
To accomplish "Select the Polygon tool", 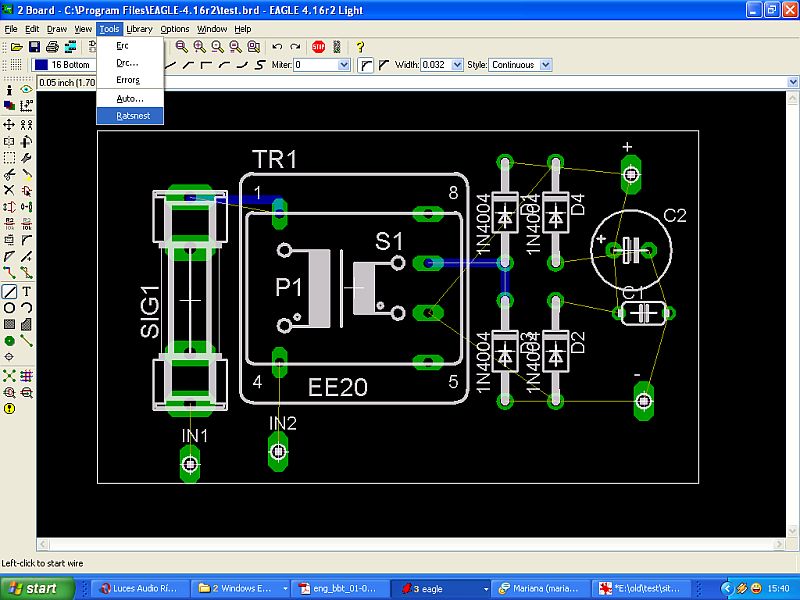I will 27,324.
